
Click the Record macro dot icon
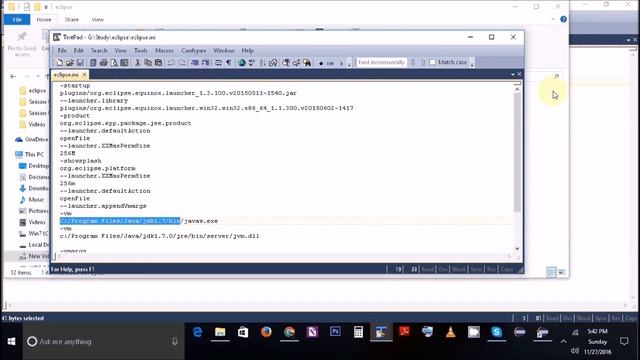(x=321, y=63)
